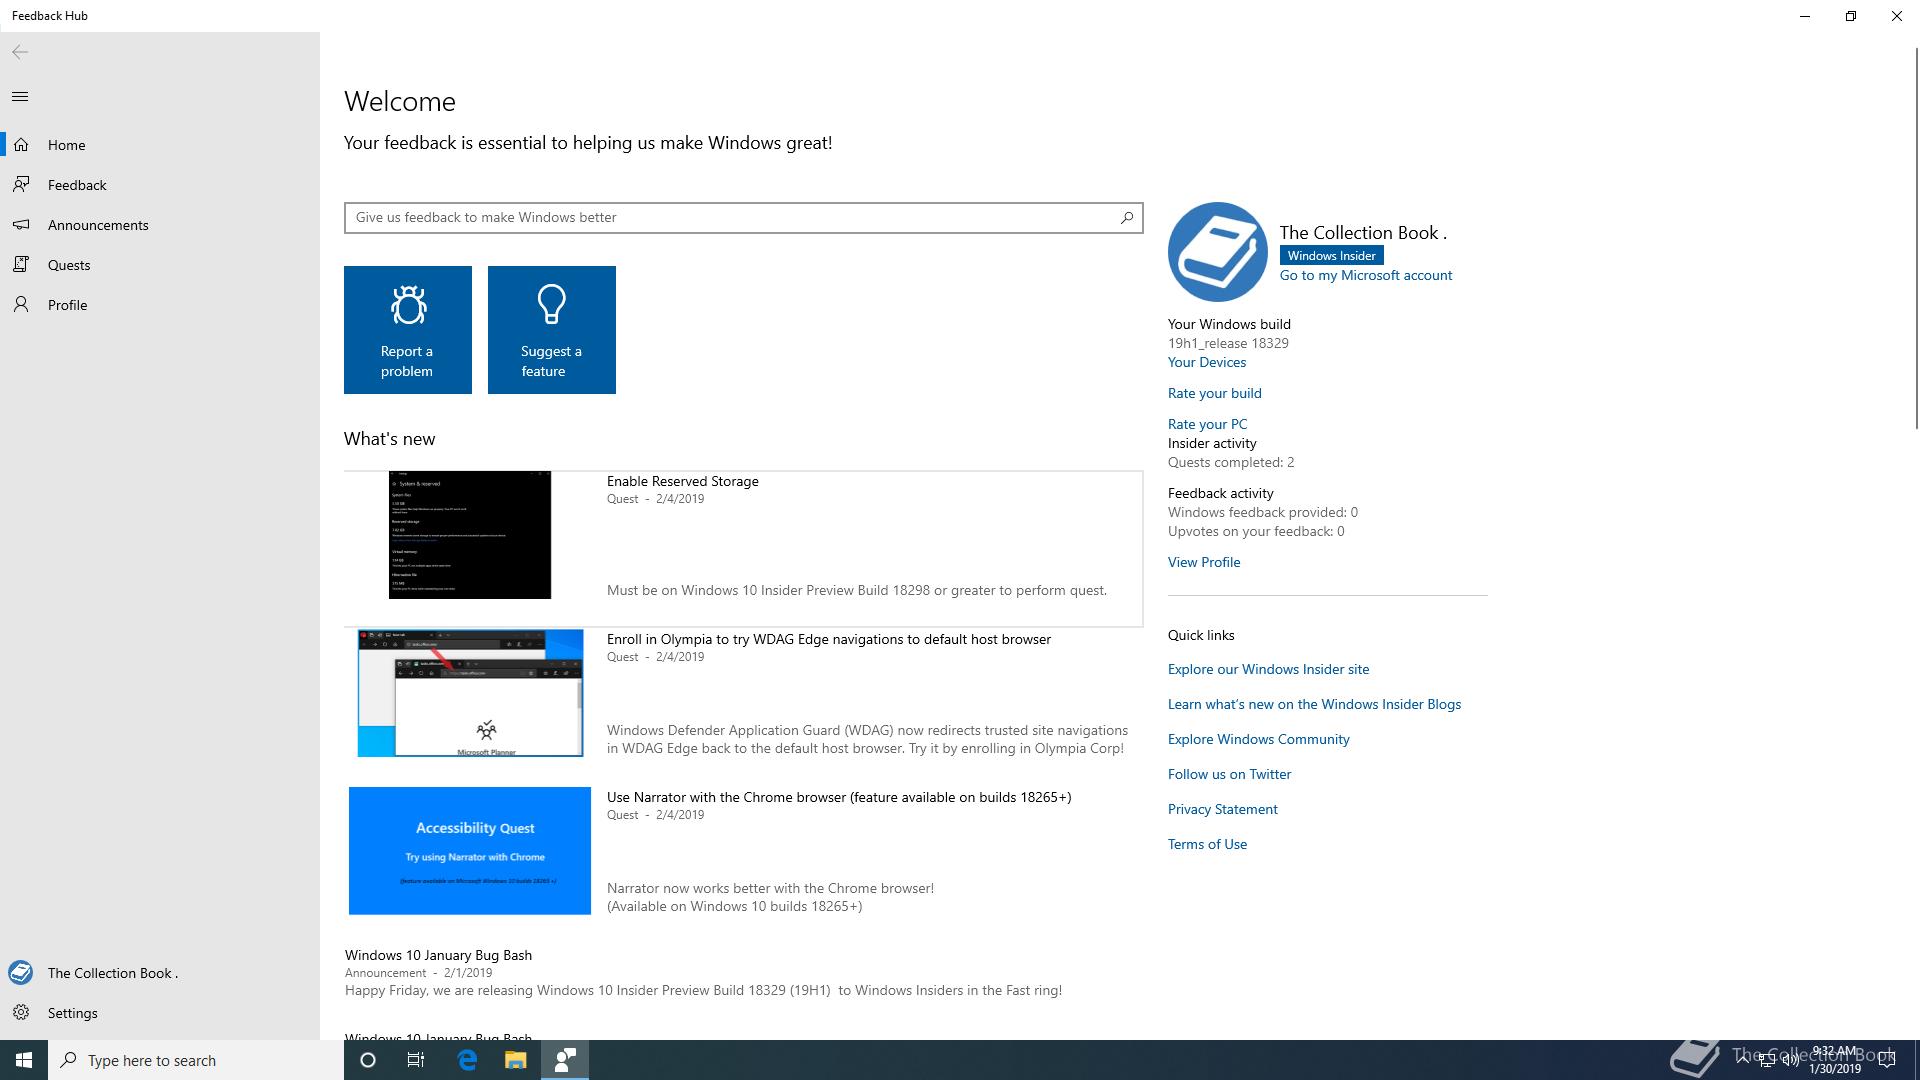The width and height of the screenshot is (1920, 1080).
Task: Click Follow us on Twitter link
Action: pyautogui.click(x=1229, y=774)
